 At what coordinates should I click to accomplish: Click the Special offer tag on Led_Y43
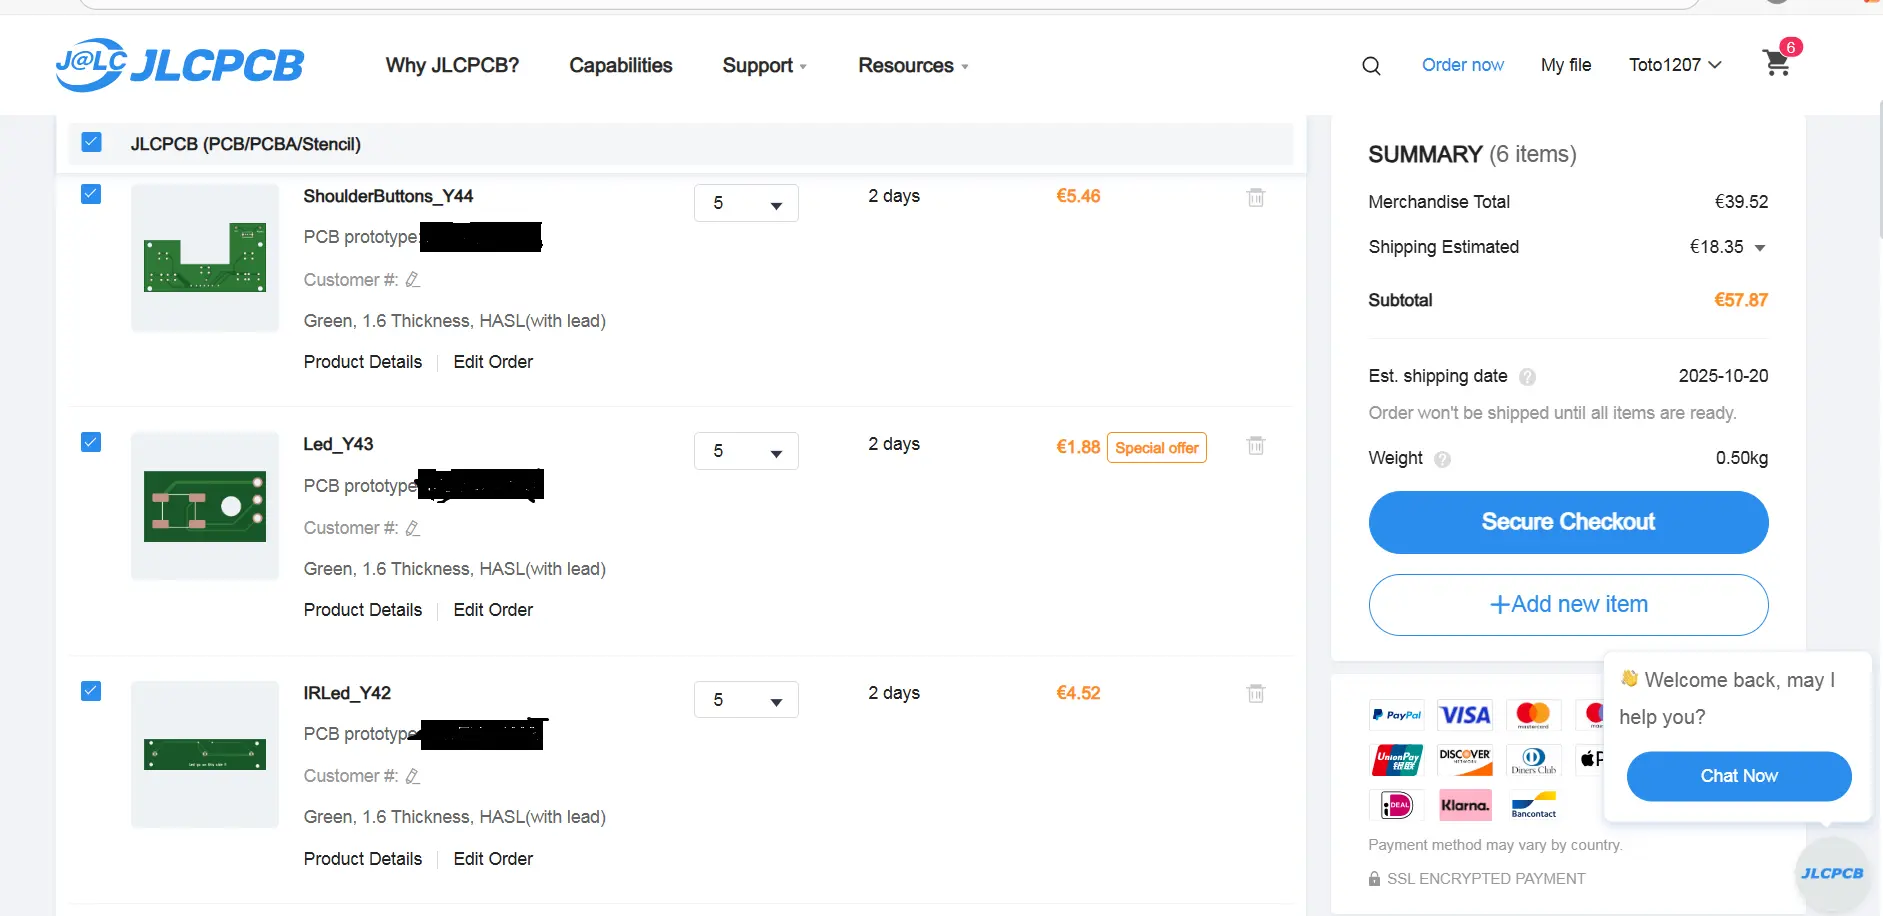1157,448
